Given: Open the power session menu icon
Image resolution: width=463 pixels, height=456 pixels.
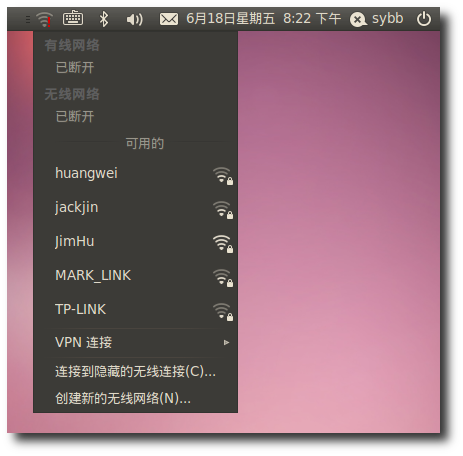Looking at the screenshot, I should pos(424,19).
